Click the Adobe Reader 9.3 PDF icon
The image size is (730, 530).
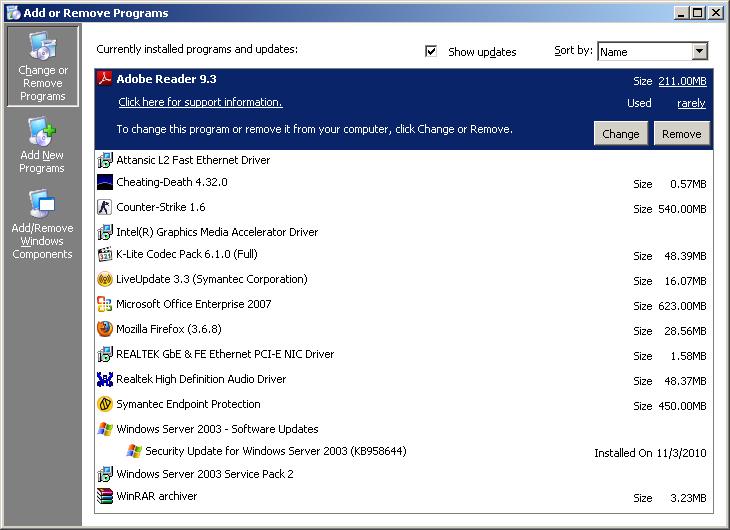[x=105, y=78]
